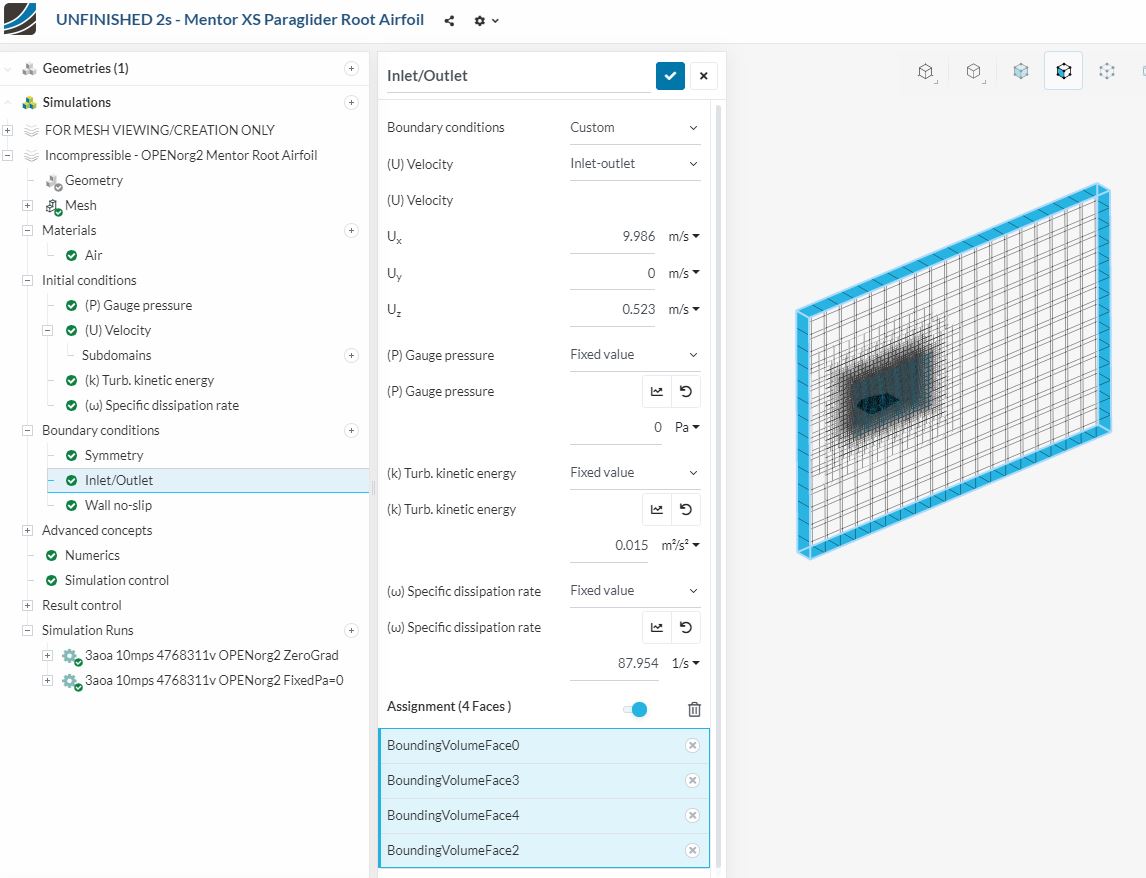The height and width of the screenshot is (878, 1146).
Task: Add a new simulation run
Action: point(352,630)
